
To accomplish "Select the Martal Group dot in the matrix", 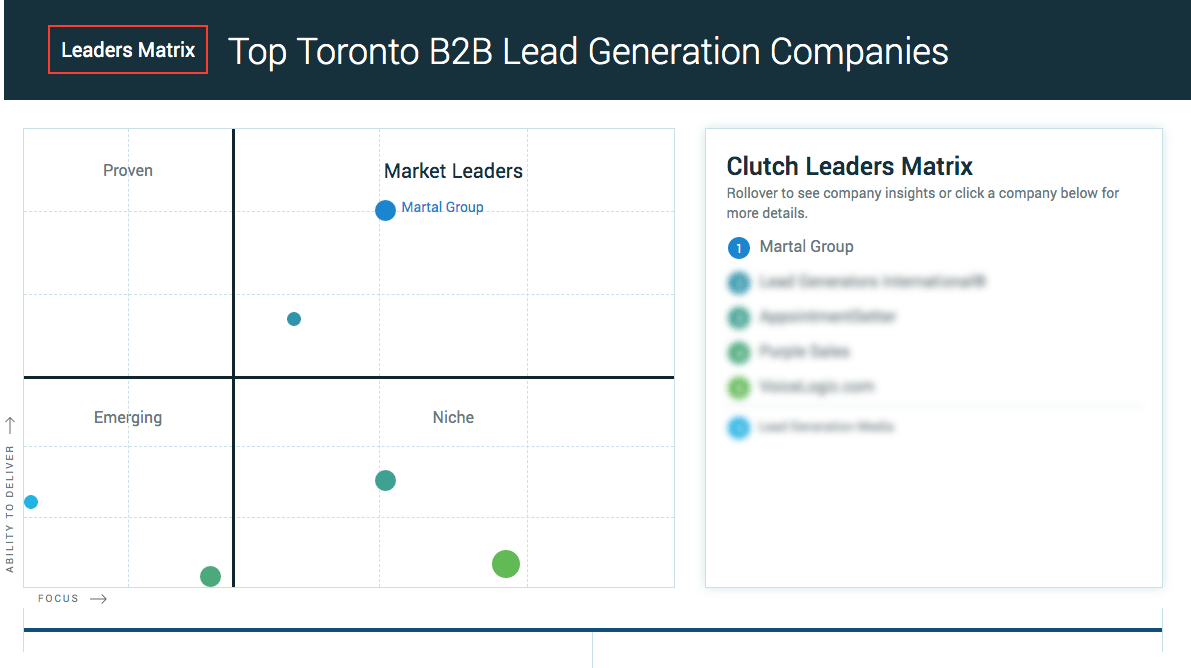I will (x=385, y=210).
